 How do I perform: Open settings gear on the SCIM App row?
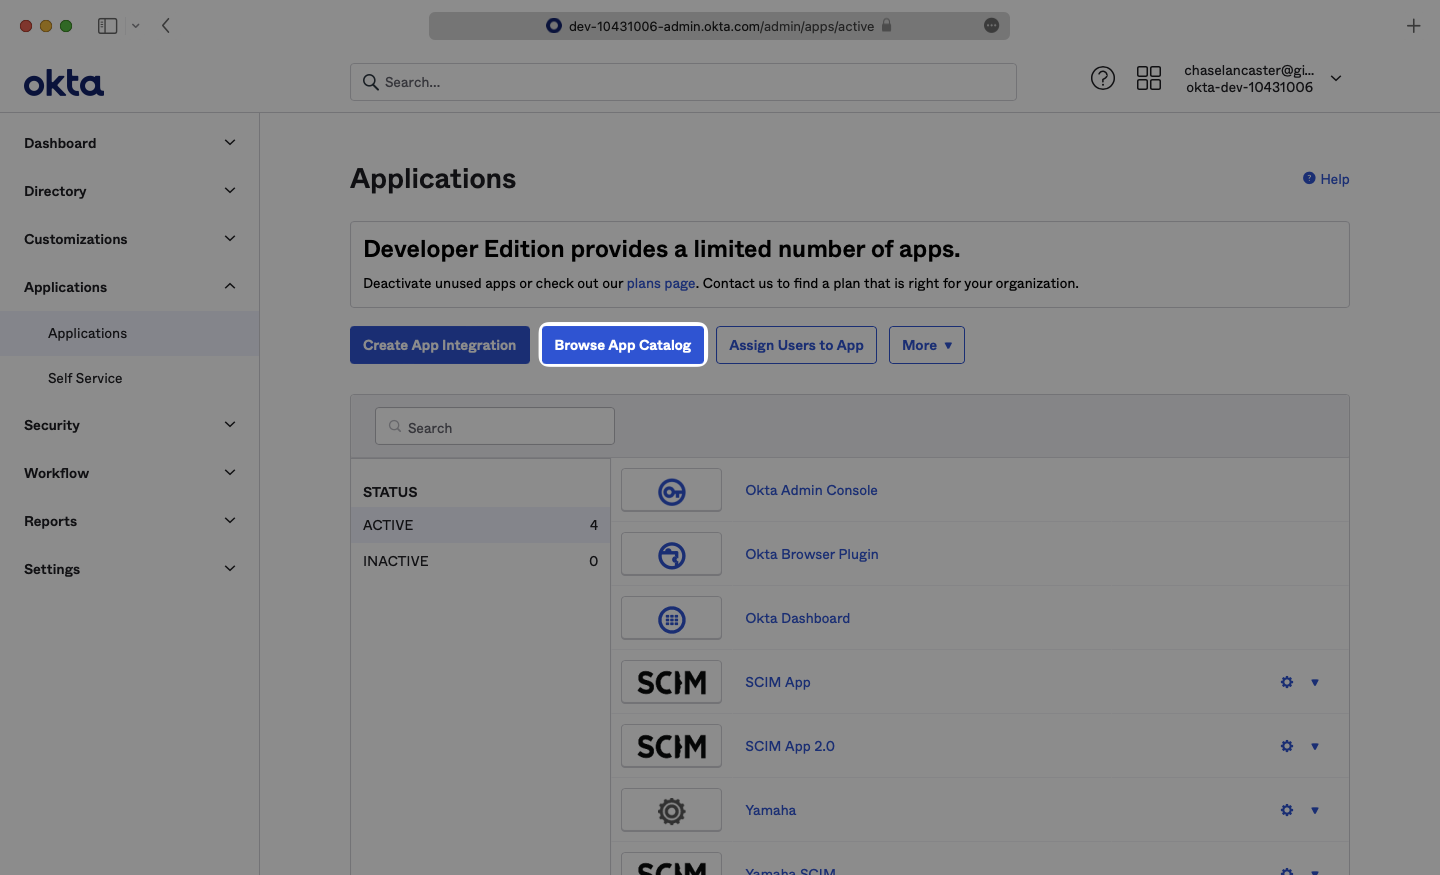[x=1286, y=682]
